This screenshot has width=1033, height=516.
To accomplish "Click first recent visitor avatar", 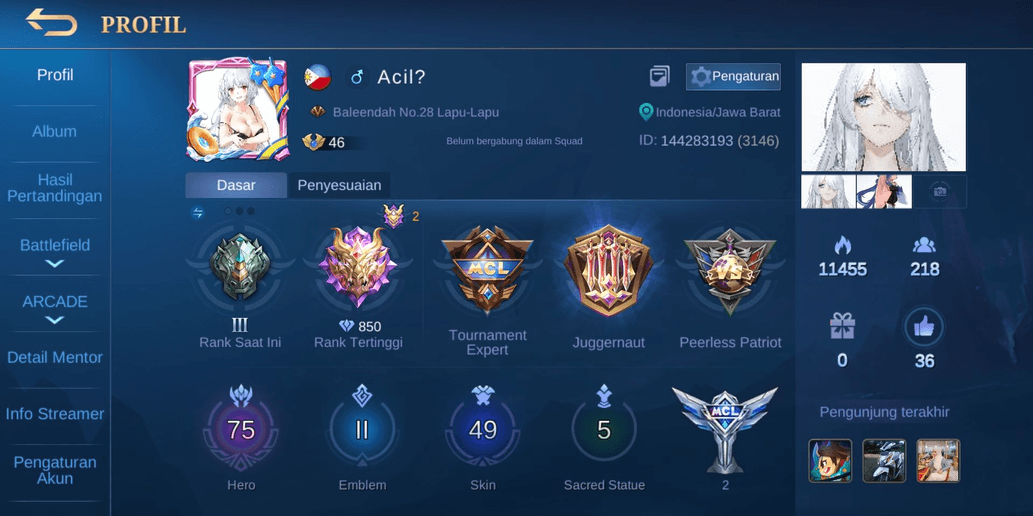I will [830, 461].
